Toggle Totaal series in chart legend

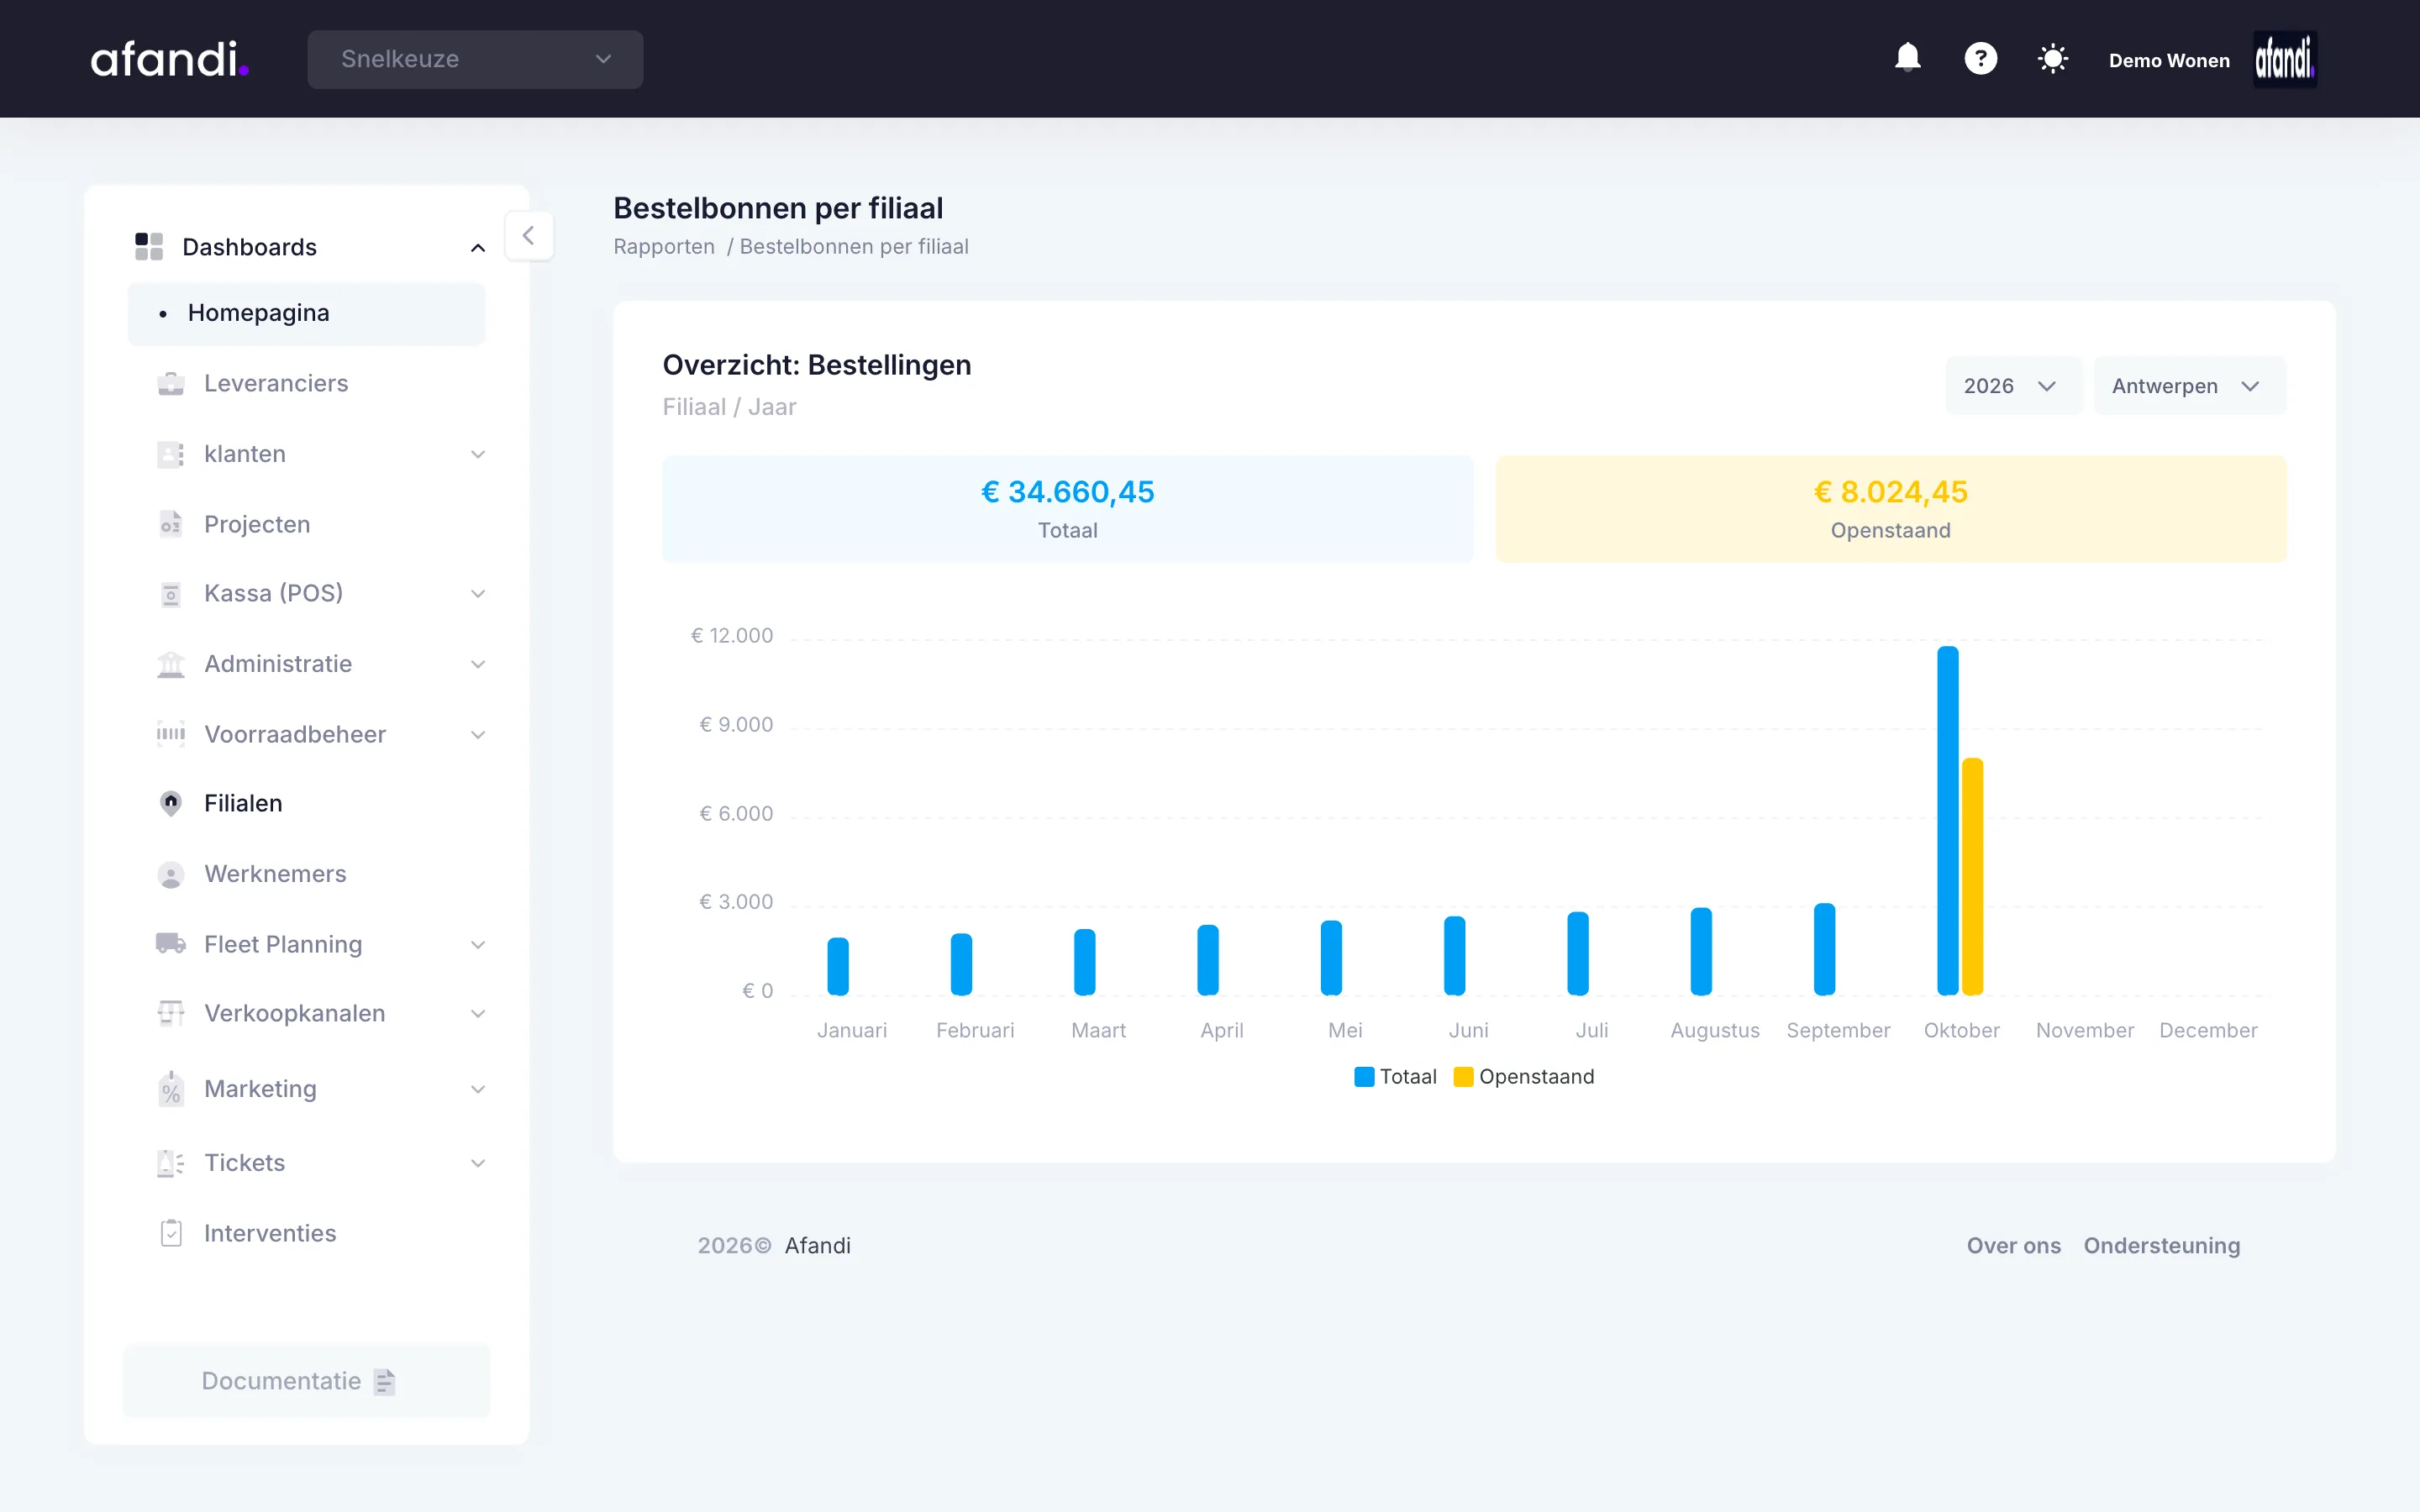pyautogui.click(x=1395, y=1076)
